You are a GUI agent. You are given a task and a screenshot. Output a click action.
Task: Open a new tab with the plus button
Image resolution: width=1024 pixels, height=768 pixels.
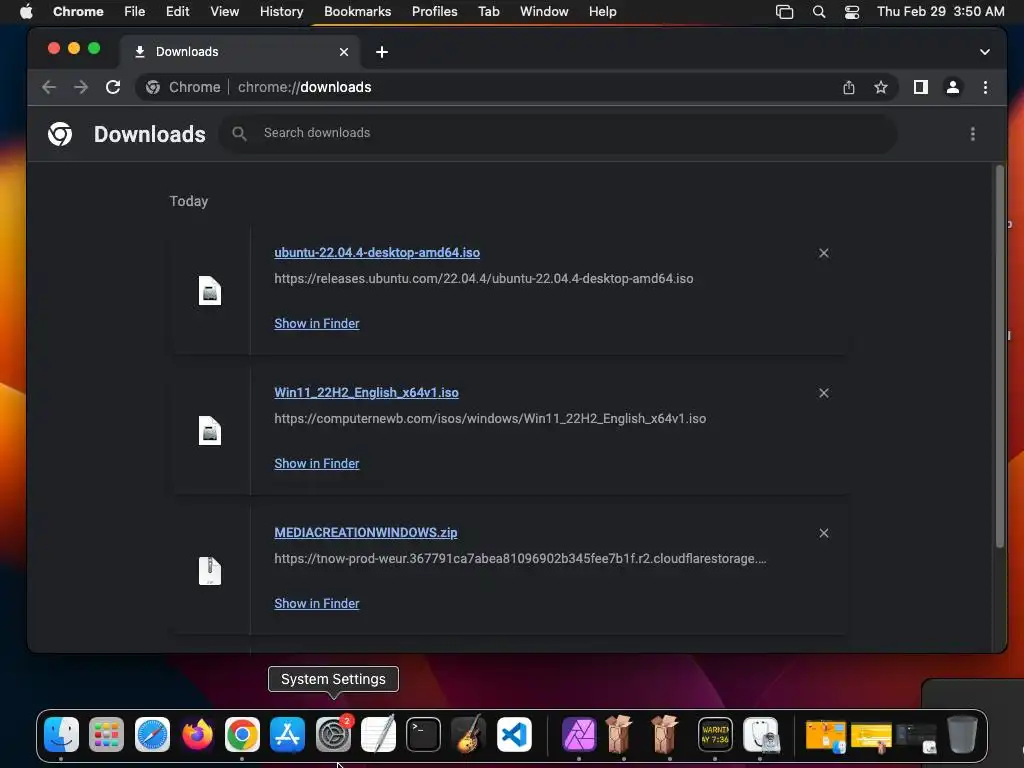tap(382, 52)
